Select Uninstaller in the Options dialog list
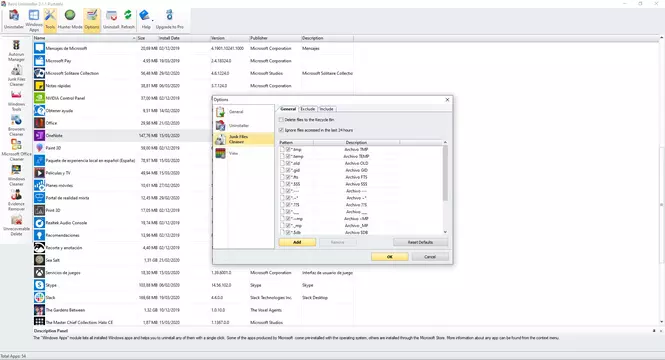 (243, 126)
